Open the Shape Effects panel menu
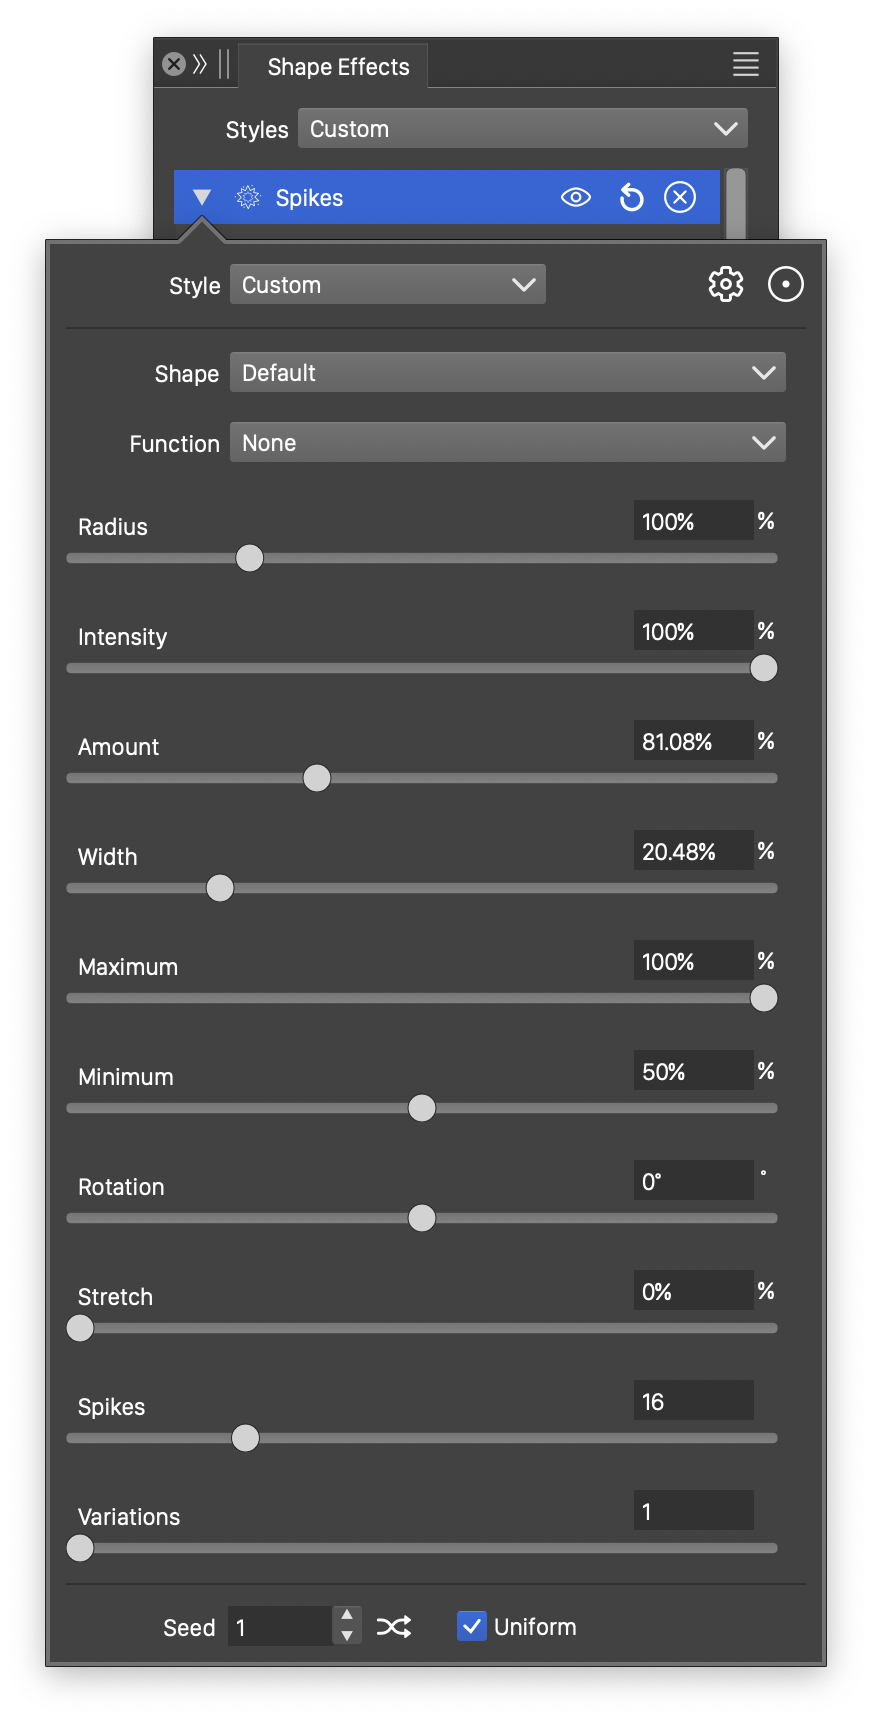This screenshot has height=1720, width=872. [x=746, y=65]
